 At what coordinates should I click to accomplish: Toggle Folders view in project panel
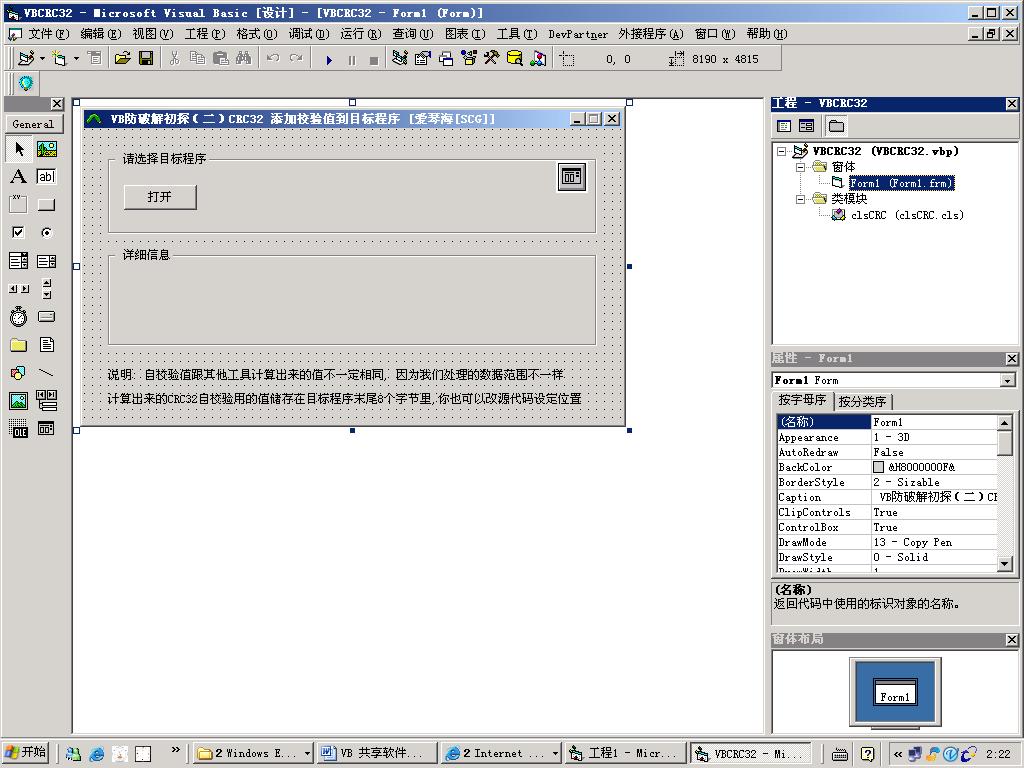[836, 126]
